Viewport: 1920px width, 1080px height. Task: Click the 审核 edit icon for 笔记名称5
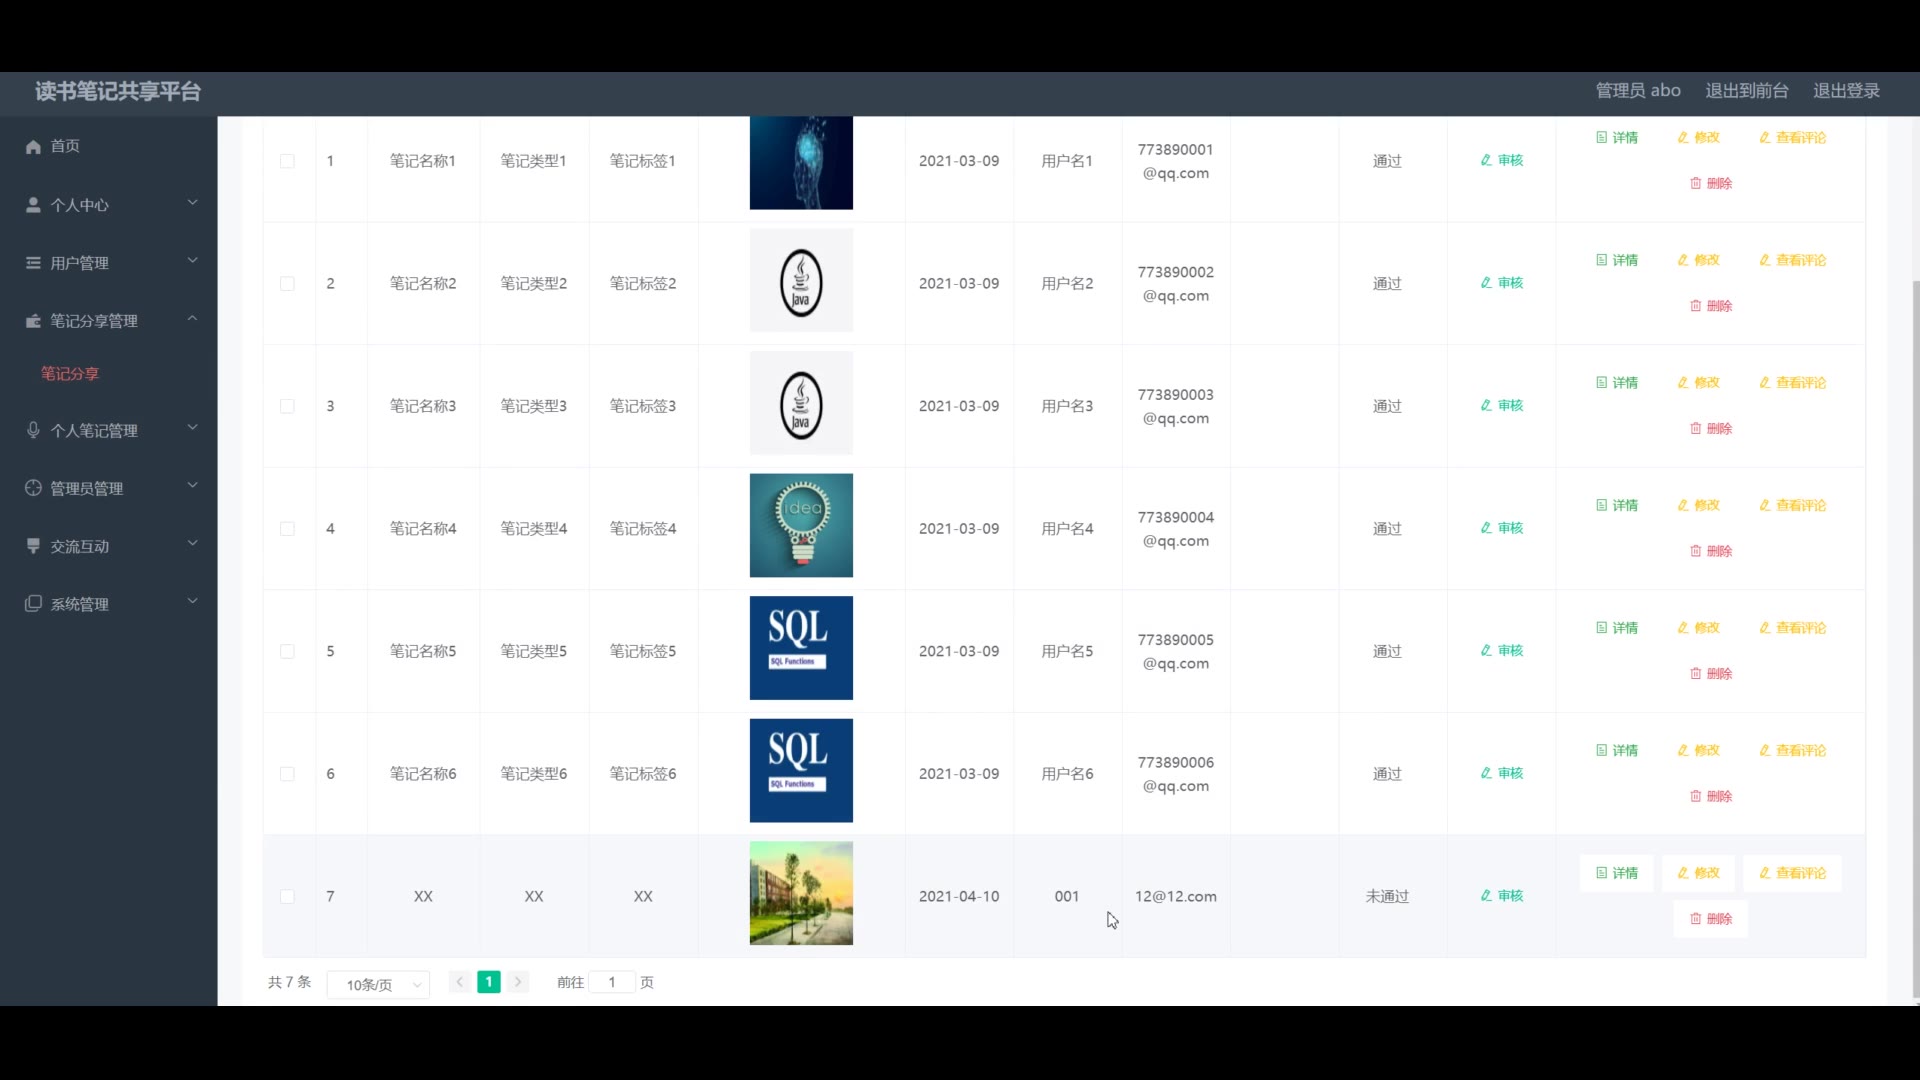[x=1486, y=651]
